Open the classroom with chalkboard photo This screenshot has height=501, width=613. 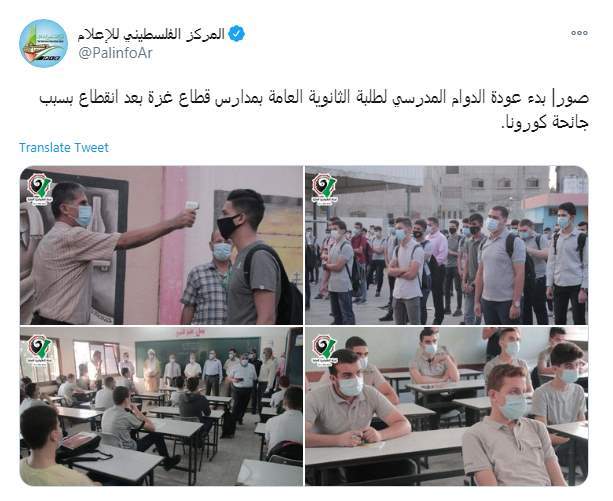tap(161, 406)
